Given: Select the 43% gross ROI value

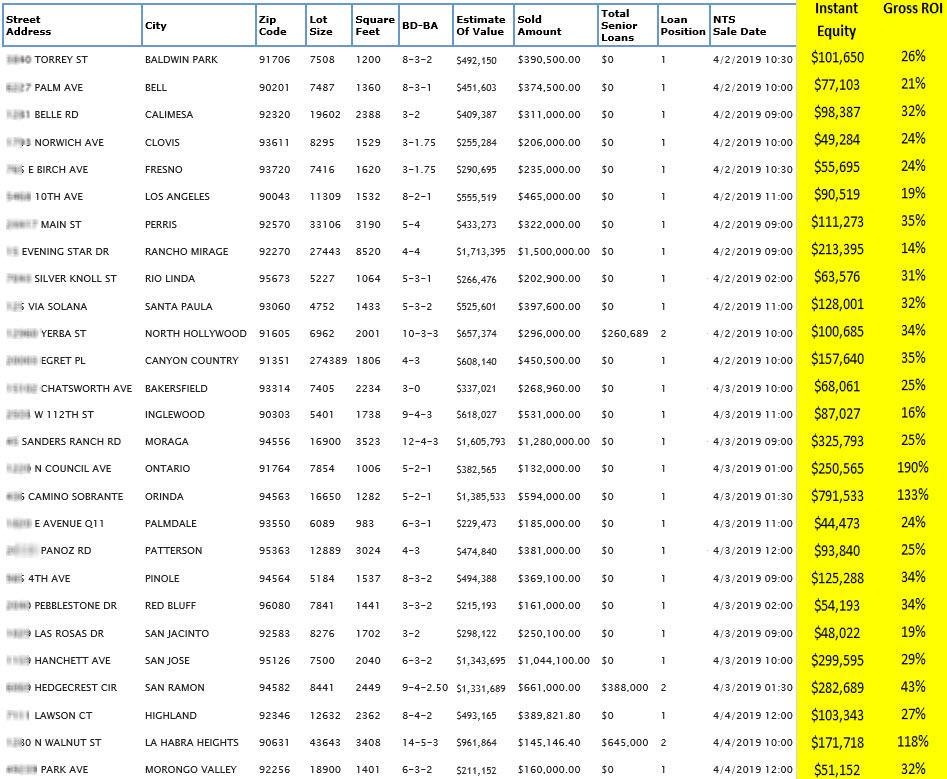Looking at the screenshot, I should 913,687.
